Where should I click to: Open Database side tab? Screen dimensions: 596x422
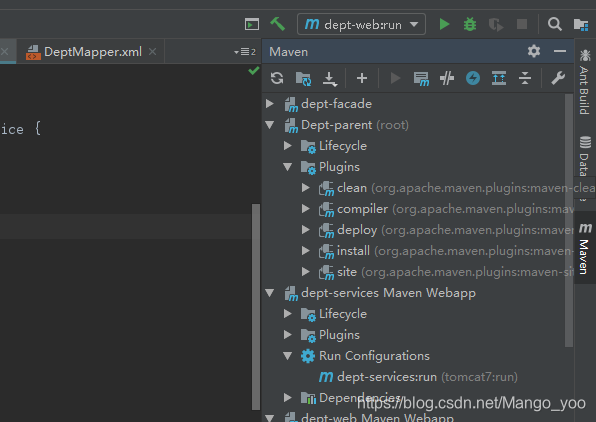point(585,156)
